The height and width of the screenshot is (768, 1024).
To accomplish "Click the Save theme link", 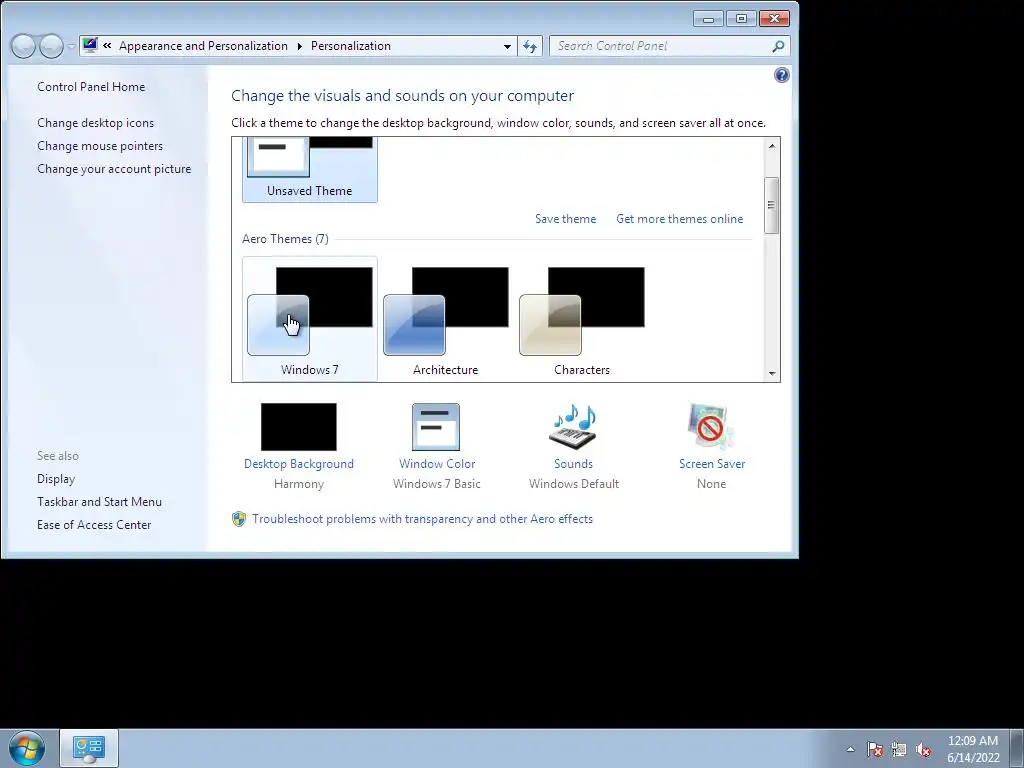I will [566, 219].
